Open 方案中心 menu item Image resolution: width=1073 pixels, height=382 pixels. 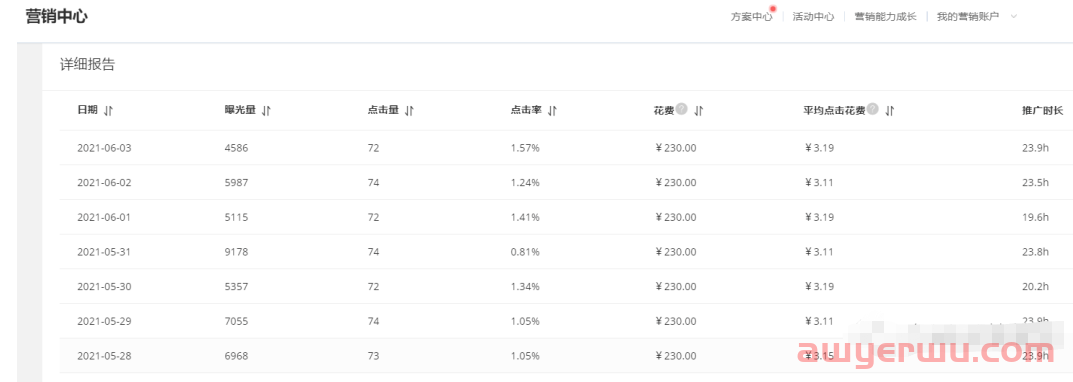[751, 17]
